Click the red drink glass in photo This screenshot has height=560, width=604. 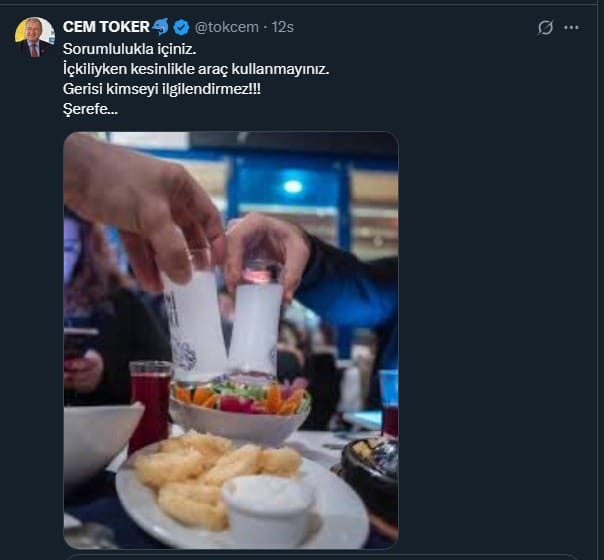(150, 400)
